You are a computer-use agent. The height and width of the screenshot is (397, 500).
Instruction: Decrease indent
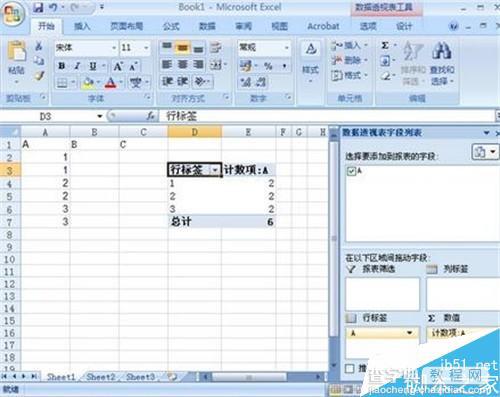point(167,81)
